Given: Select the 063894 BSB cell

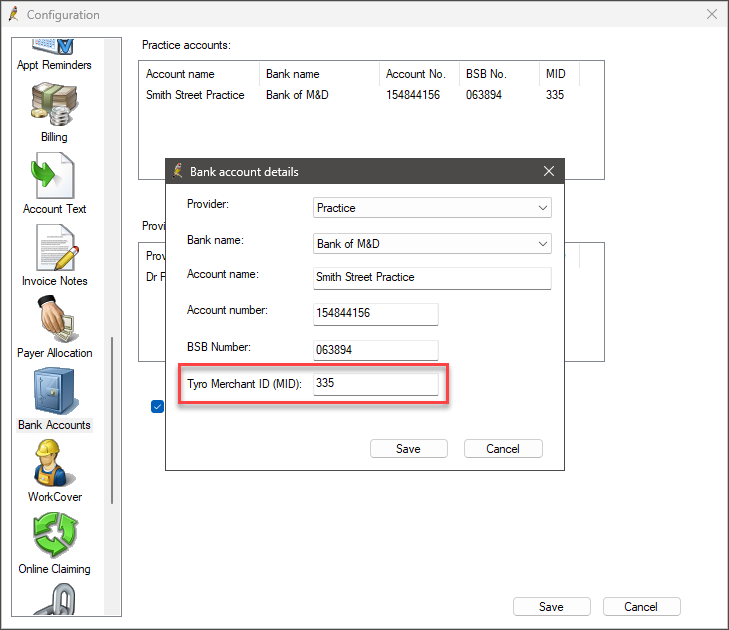Looking at the screenshot, I should pyautogui.click(x=484, y=95).
